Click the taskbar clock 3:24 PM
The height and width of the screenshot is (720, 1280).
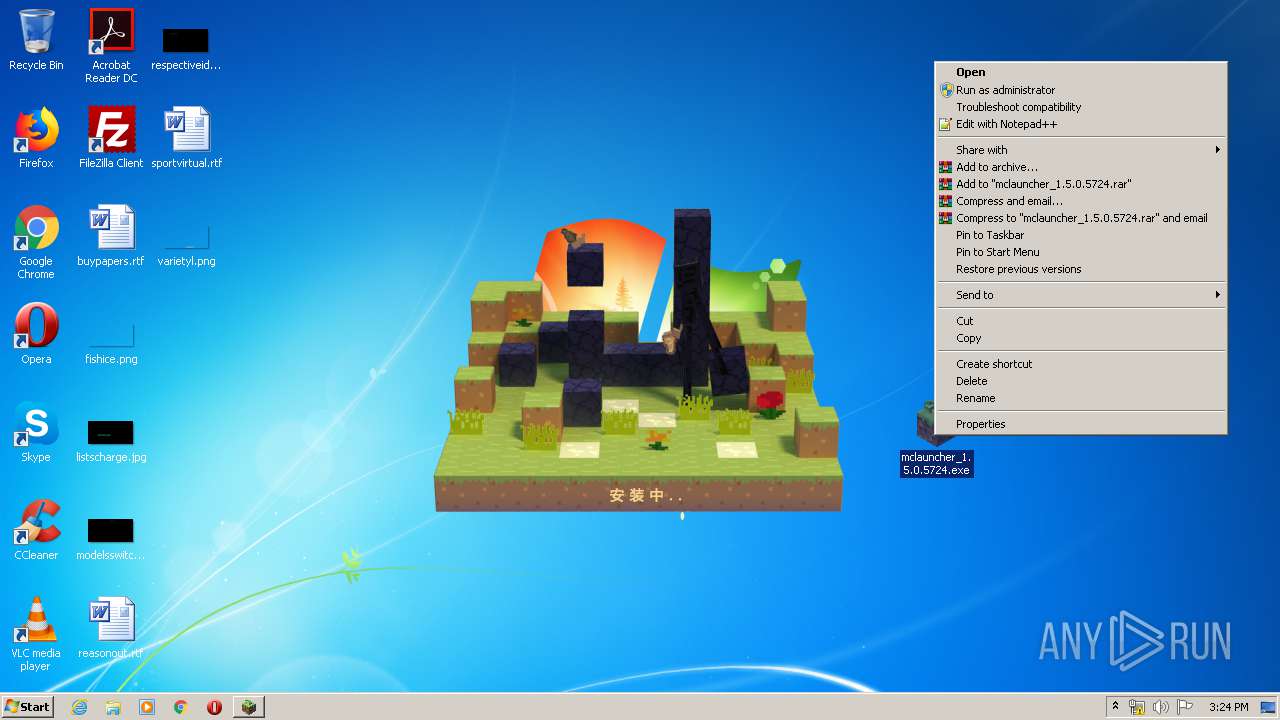(1228, 707)
